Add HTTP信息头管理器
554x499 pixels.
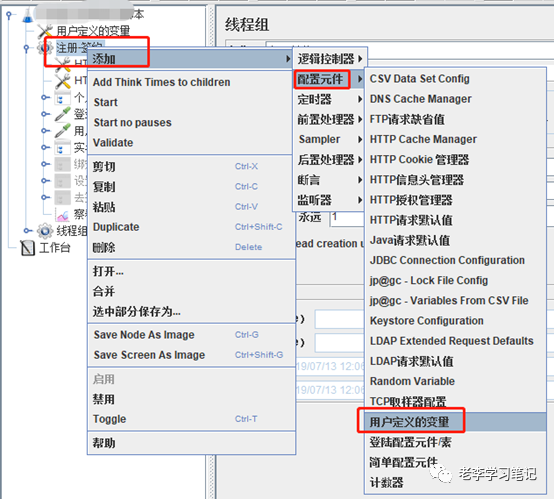[455, 180]
